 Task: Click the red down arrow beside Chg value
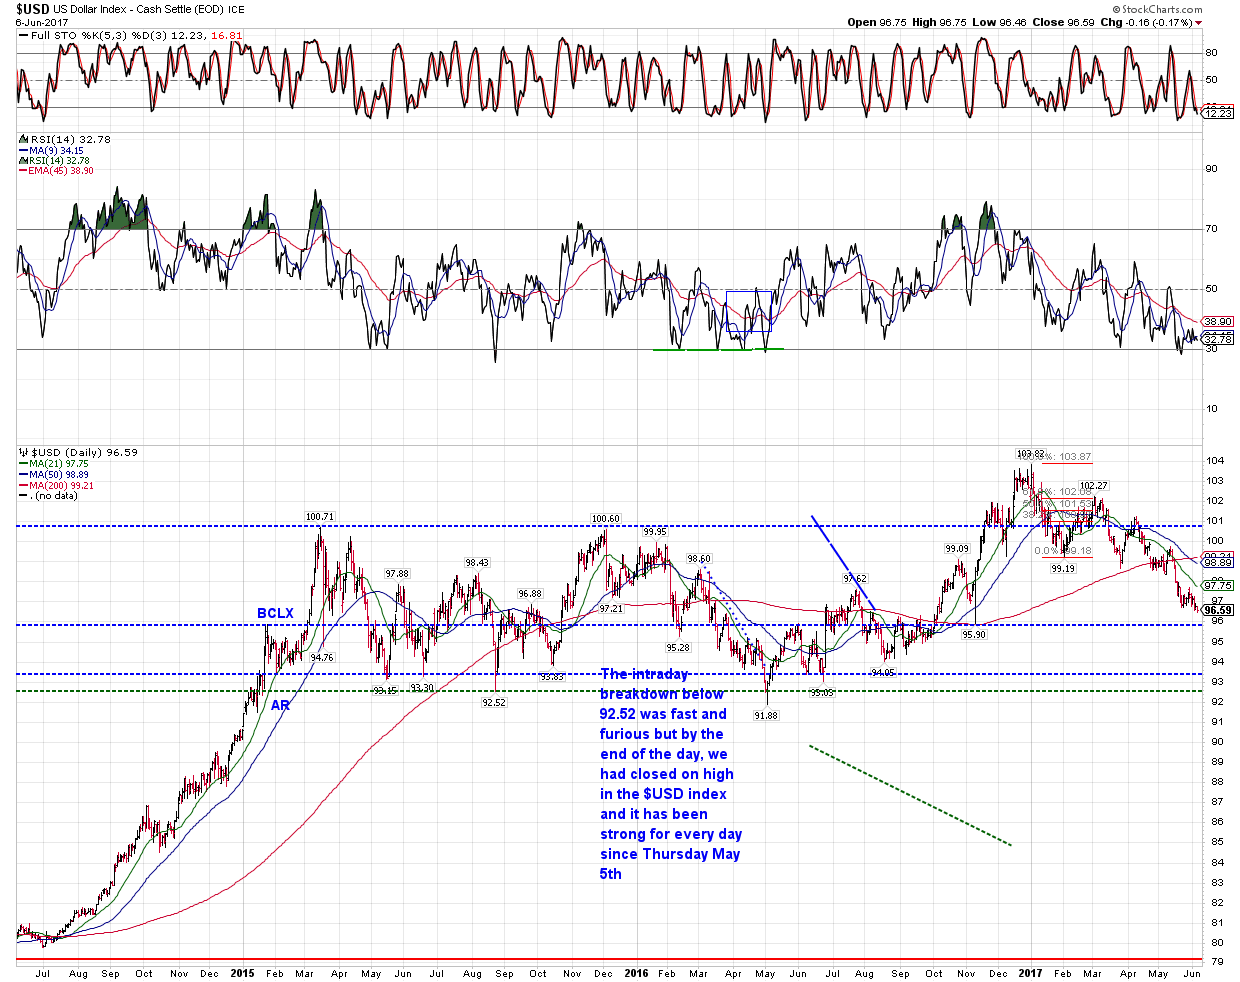coord(1199,22)
